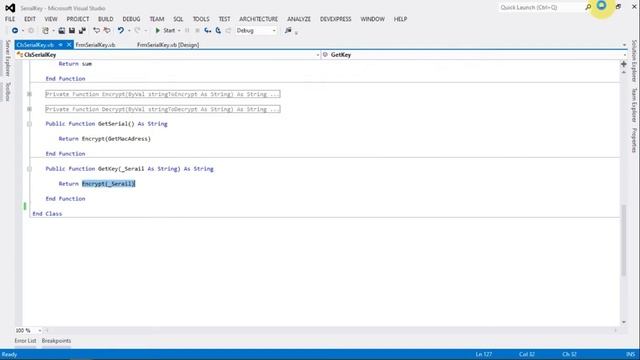Image resolution: width=640 pixels, height=360 pixels.
Task: Open the PROJECT menu
Action: (x=78, y=19)
